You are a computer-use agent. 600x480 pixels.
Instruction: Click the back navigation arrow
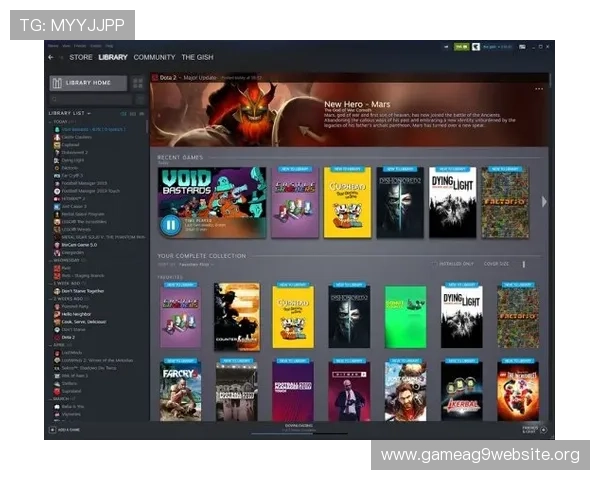click(x=50, y=58)
